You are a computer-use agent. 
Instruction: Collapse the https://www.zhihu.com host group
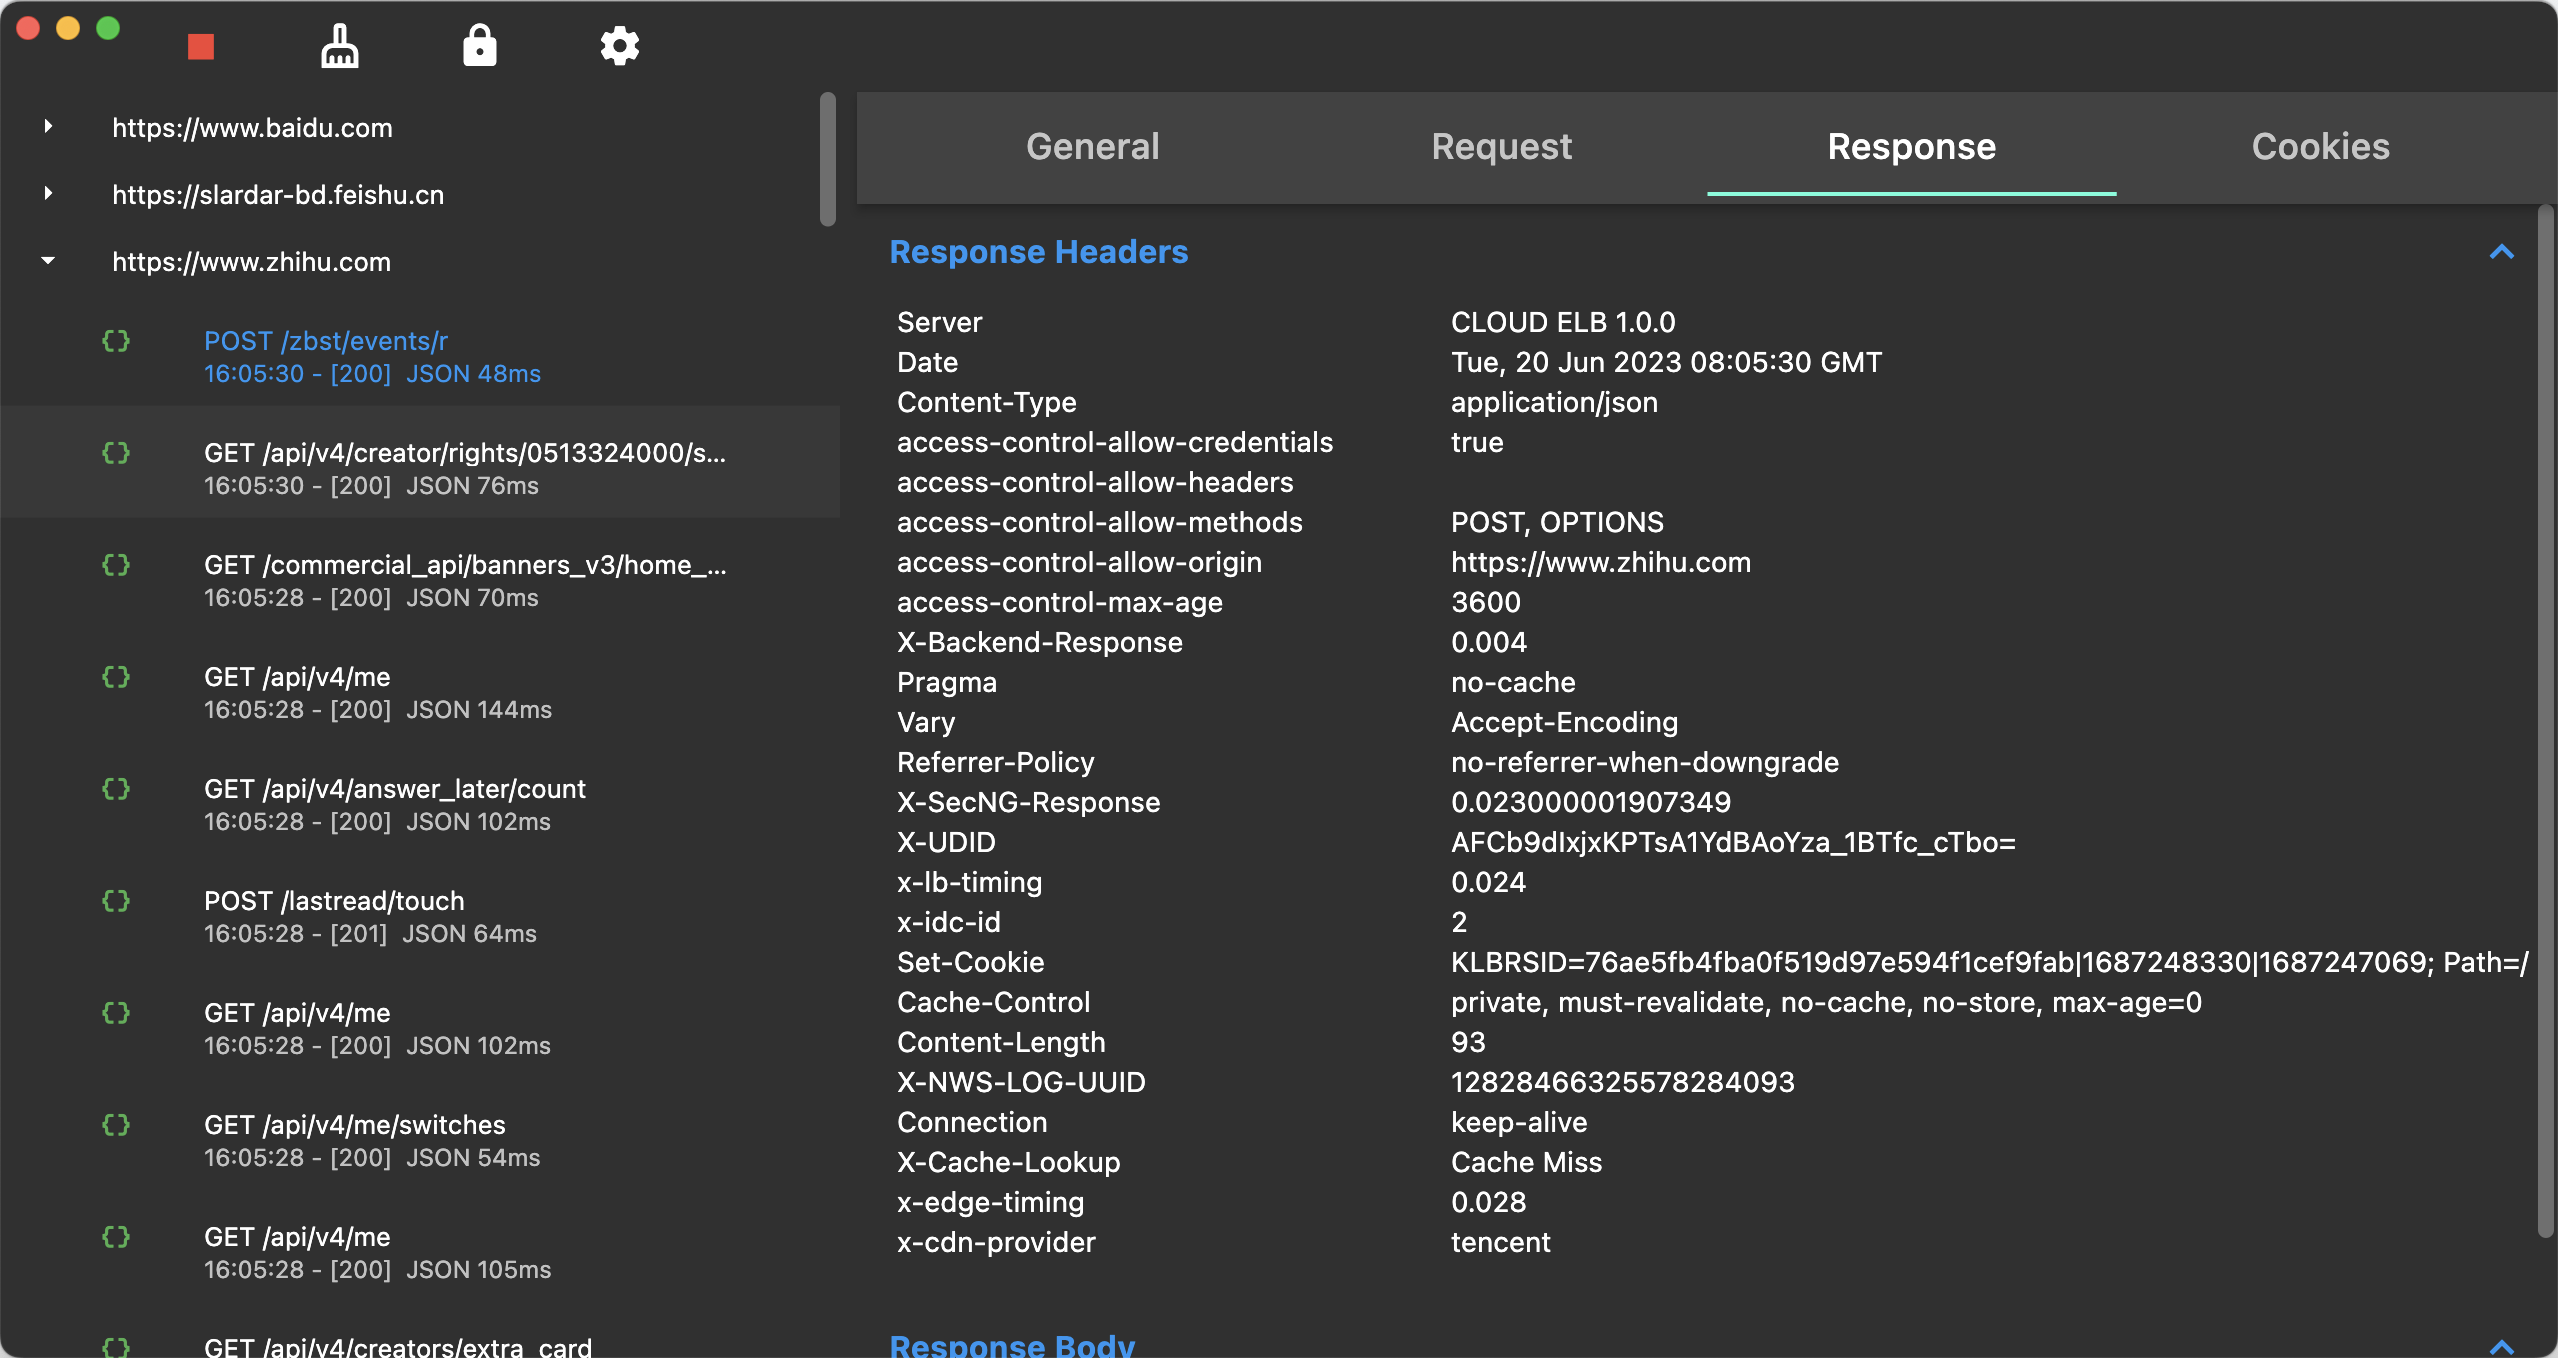[48, 261]
